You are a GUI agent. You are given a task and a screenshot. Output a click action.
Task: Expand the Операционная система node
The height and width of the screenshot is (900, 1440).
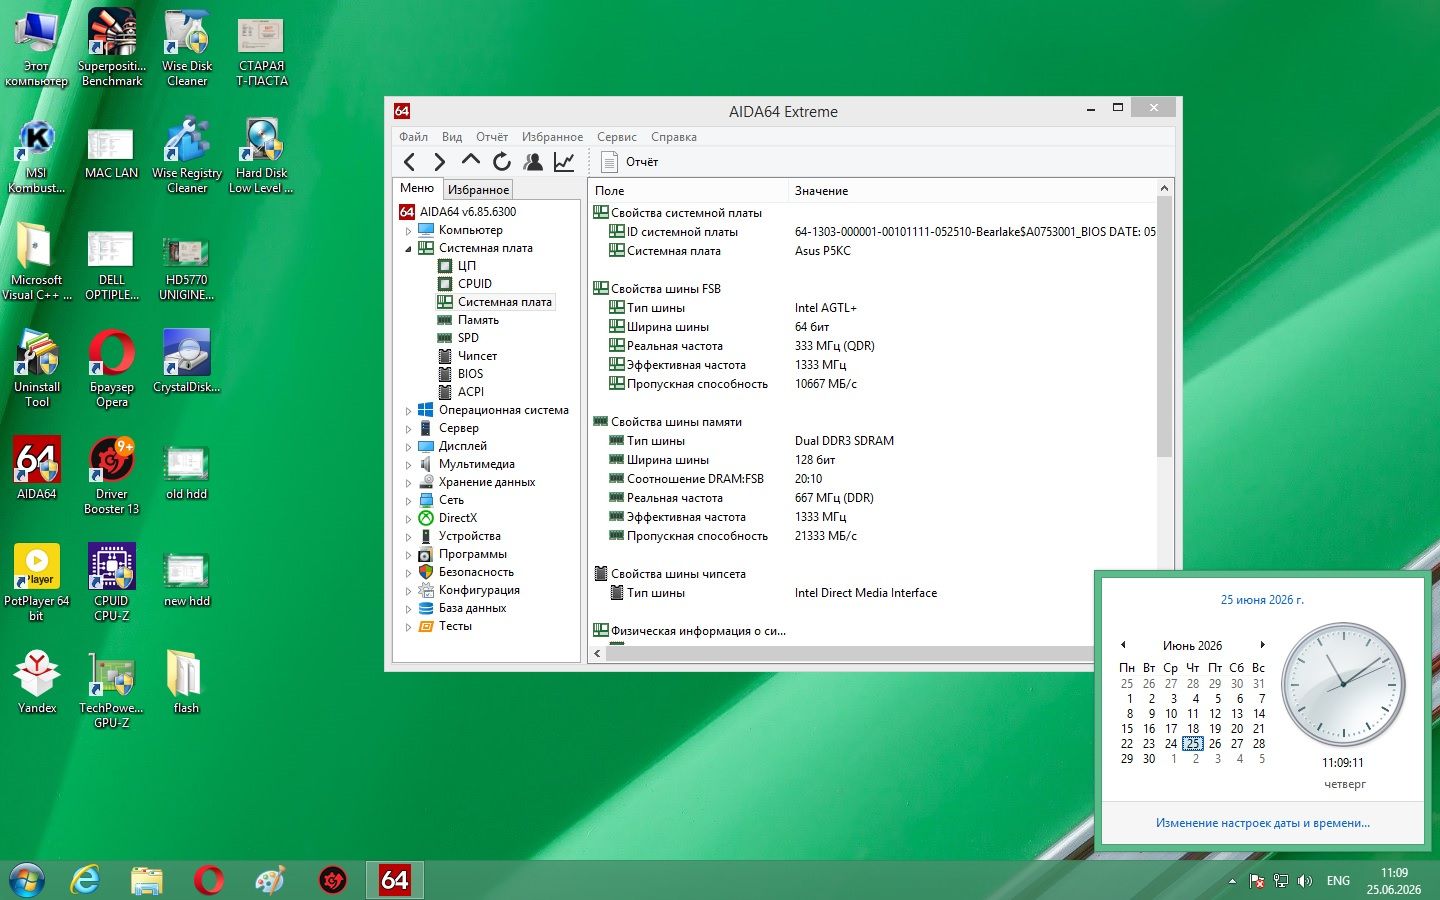pyautogui.click(x=408, y=411)
